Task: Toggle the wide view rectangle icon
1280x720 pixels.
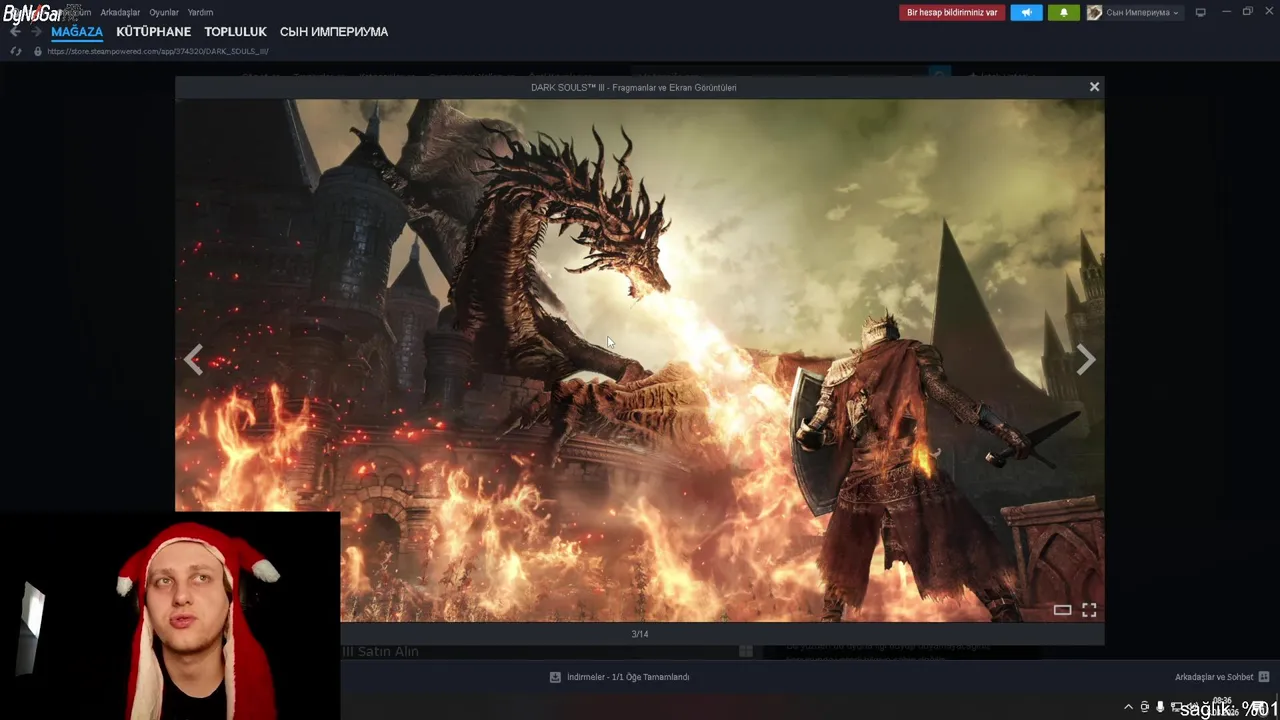Action: point(1062,609)
